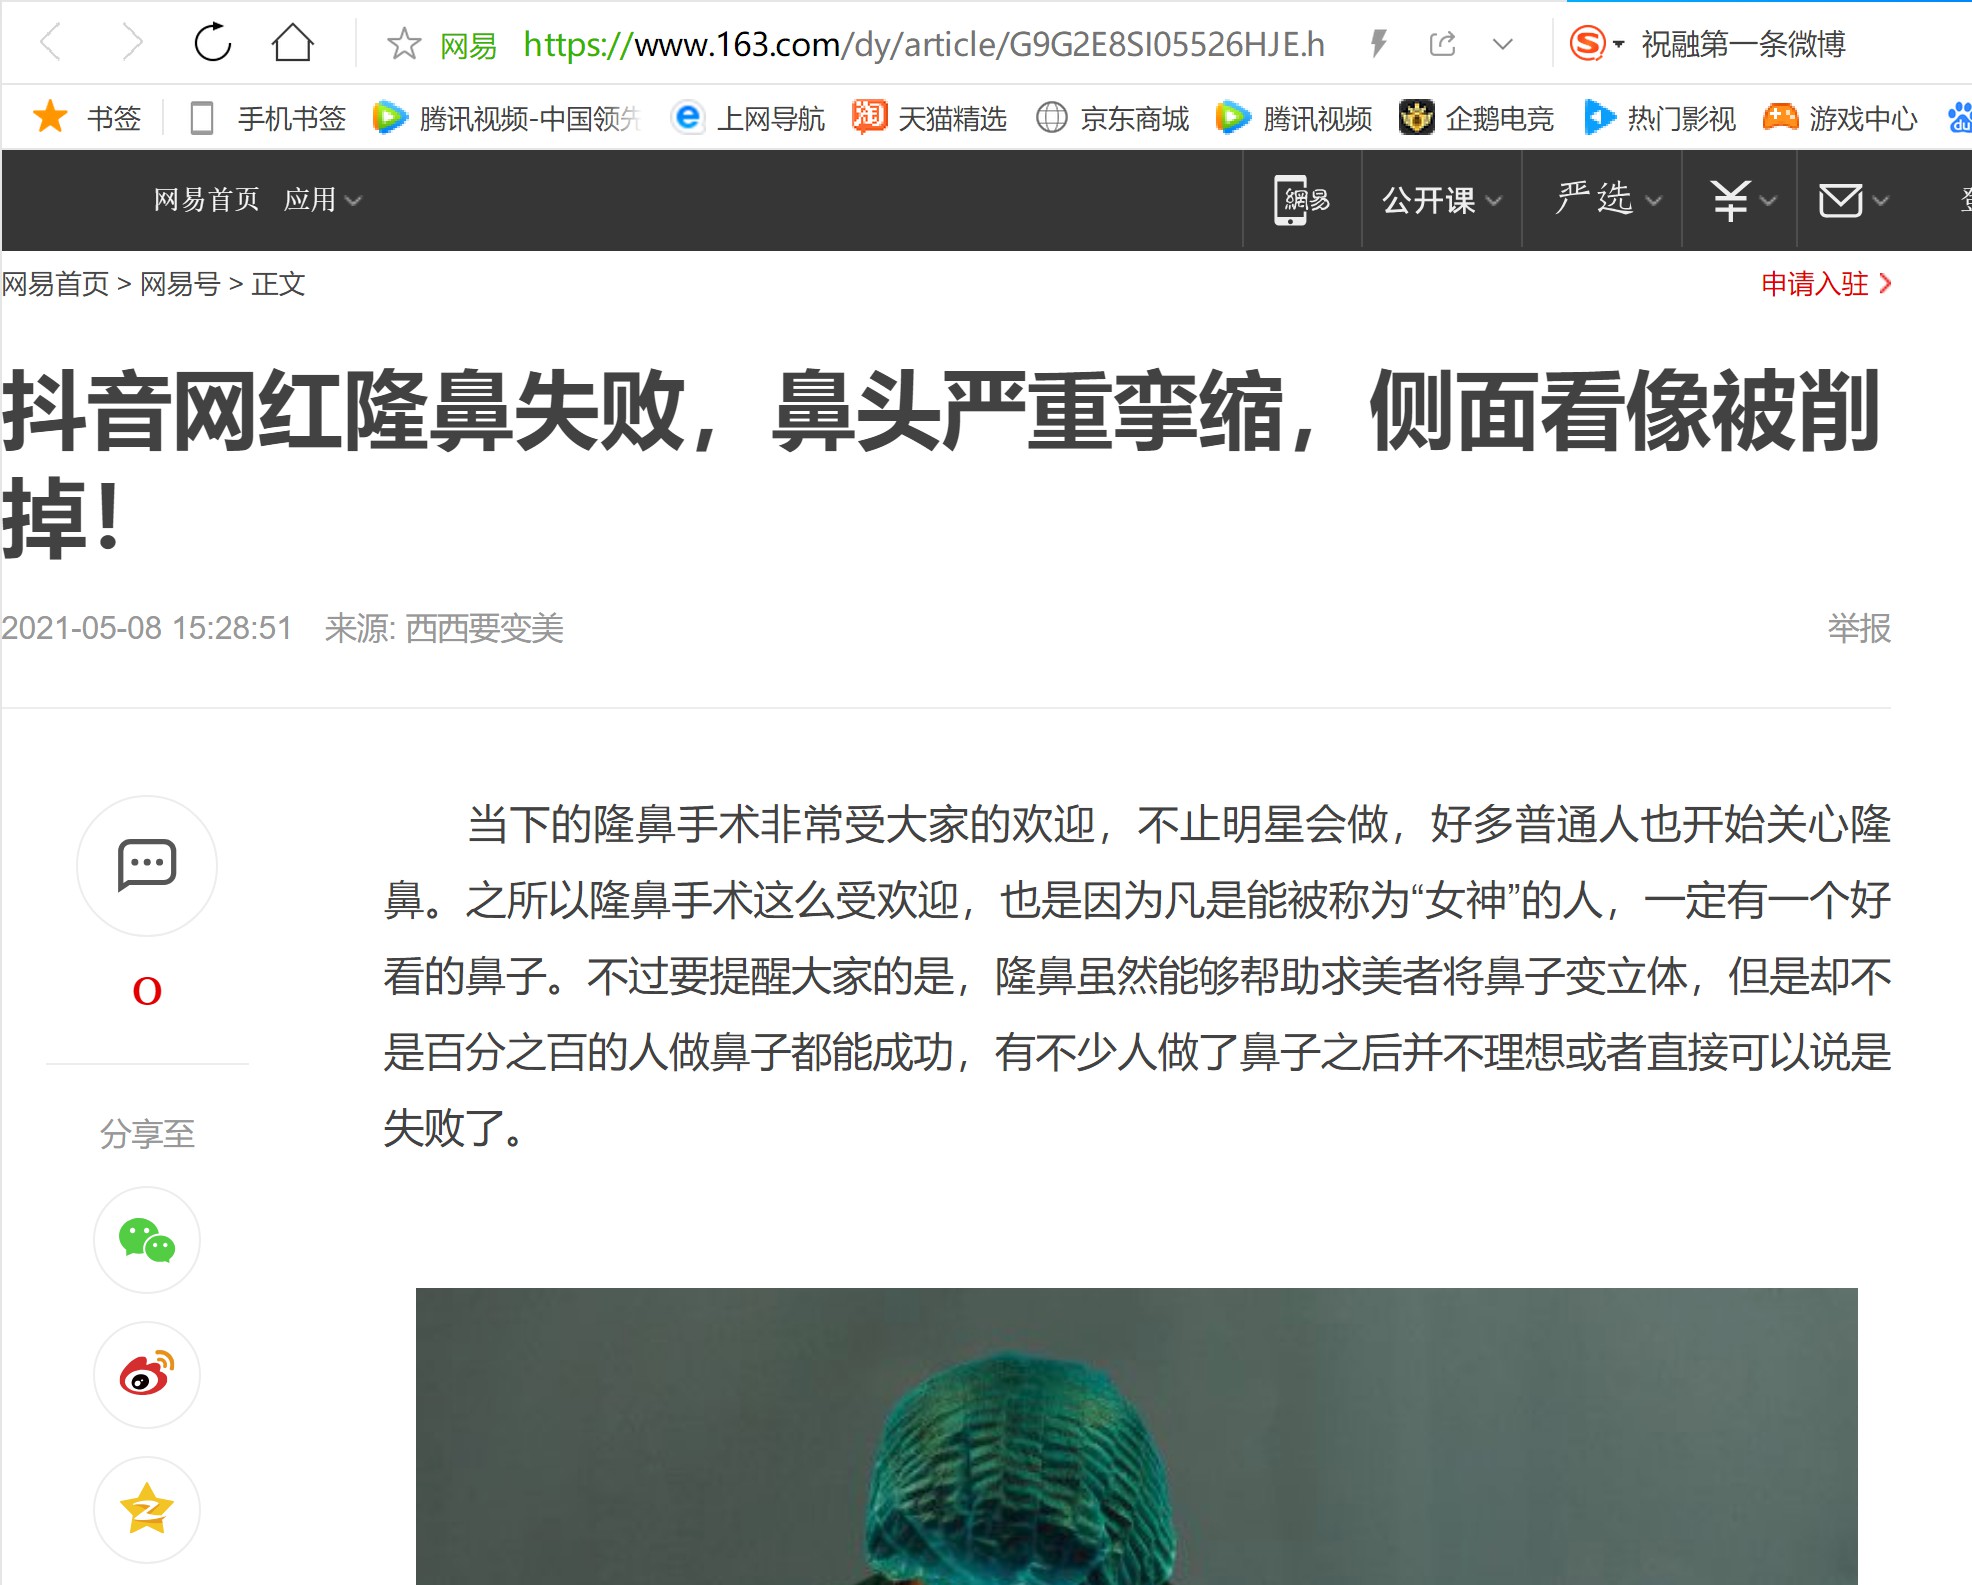Expand the 公开课 dropdown
The width and height of the screenshot is (1972, 1585).
coord(1441,200)
